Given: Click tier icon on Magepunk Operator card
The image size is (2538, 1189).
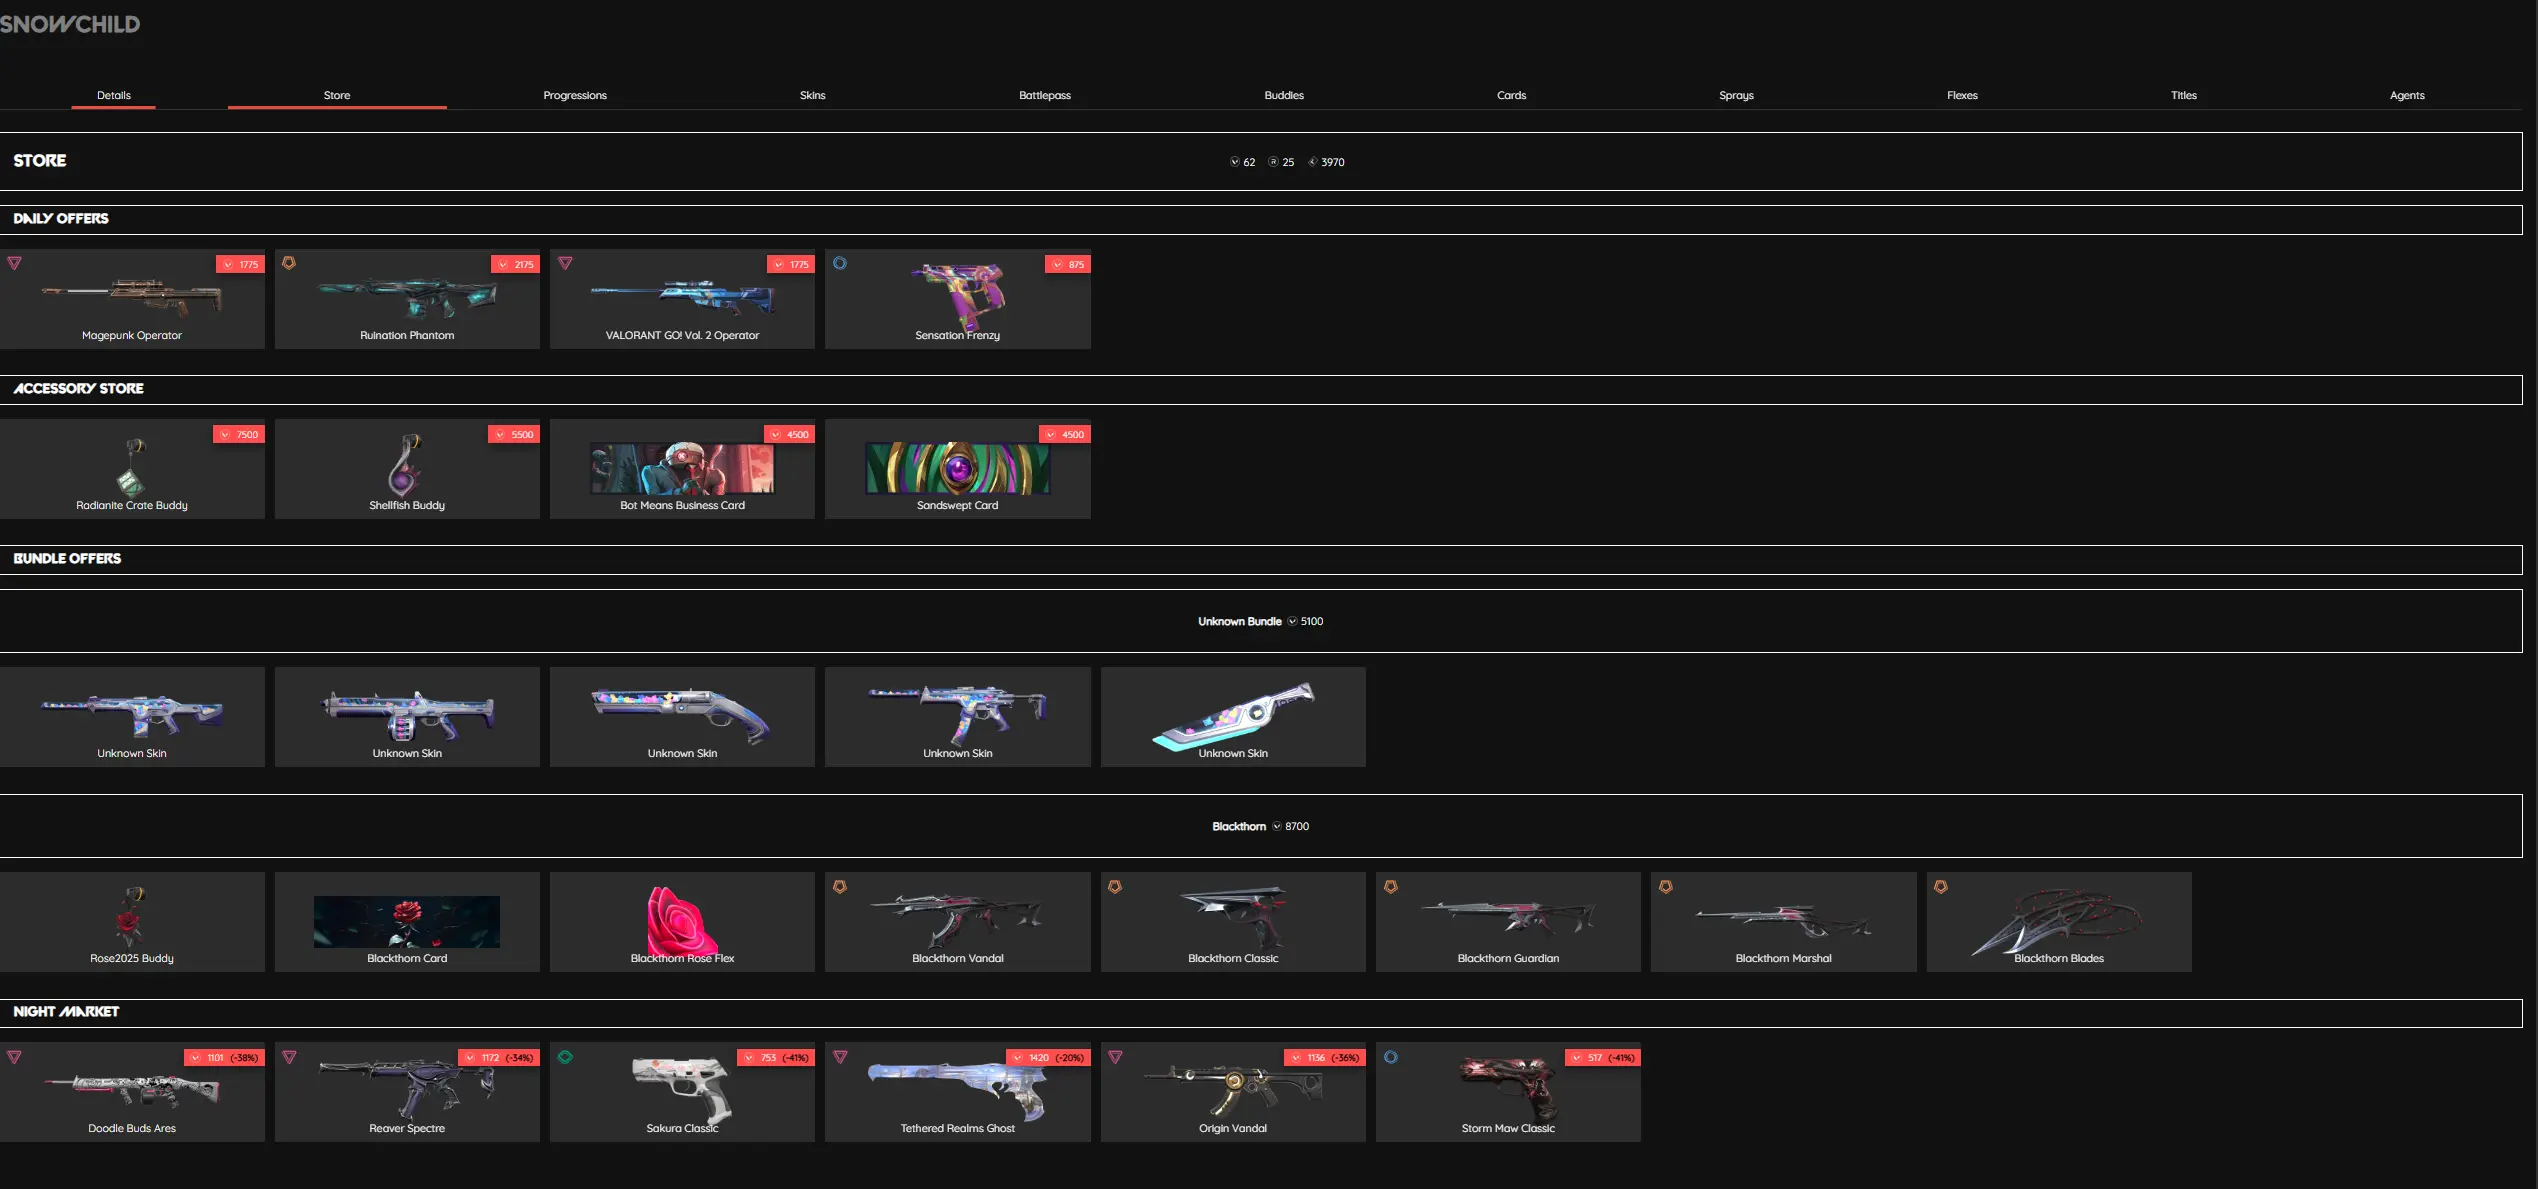Looking at the screenshot, I should coord(14,263).
